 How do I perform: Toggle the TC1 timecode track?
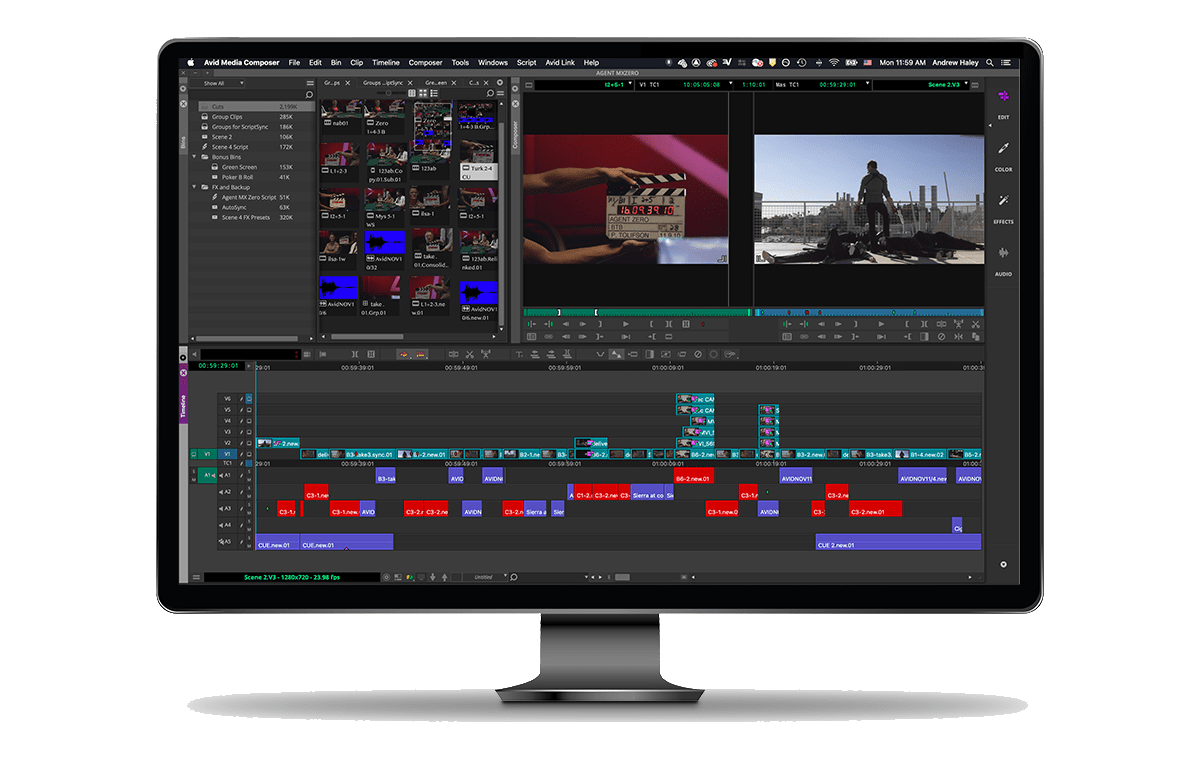tap(227, 464)
